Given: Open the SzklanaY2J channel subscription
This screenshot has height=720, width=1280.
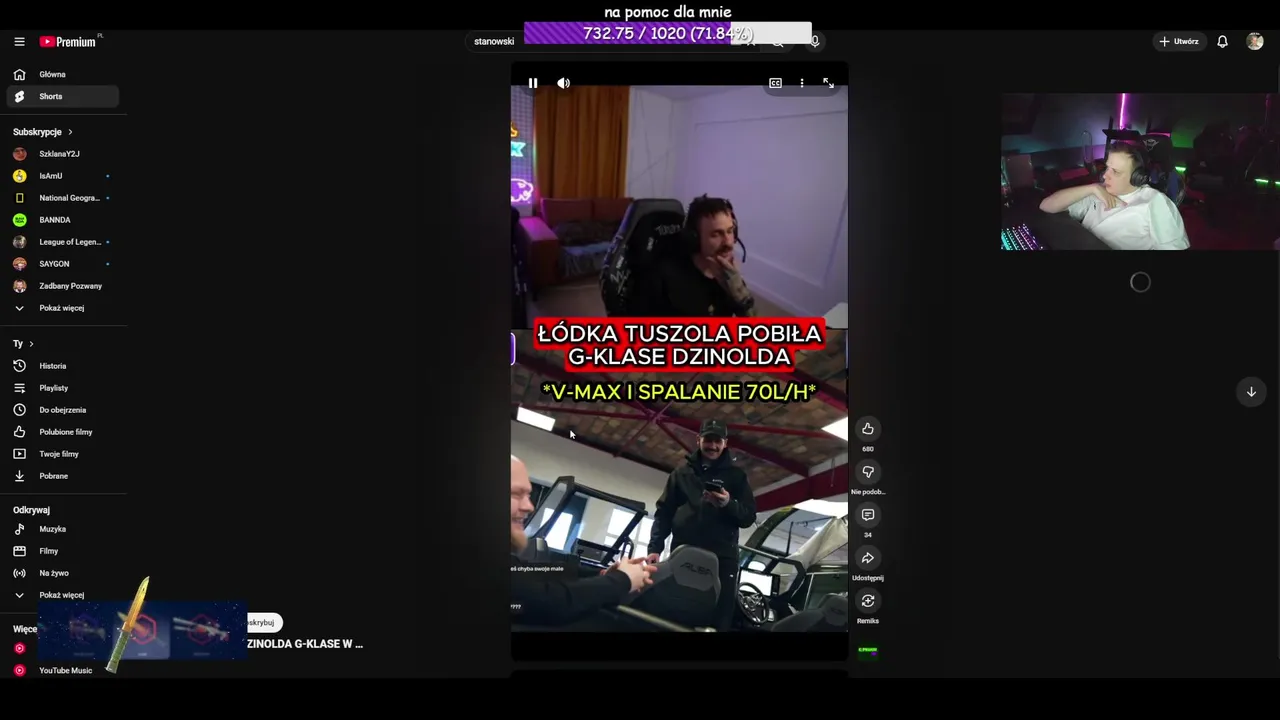Looking at the screenshot, I should (x=62, y=154).
